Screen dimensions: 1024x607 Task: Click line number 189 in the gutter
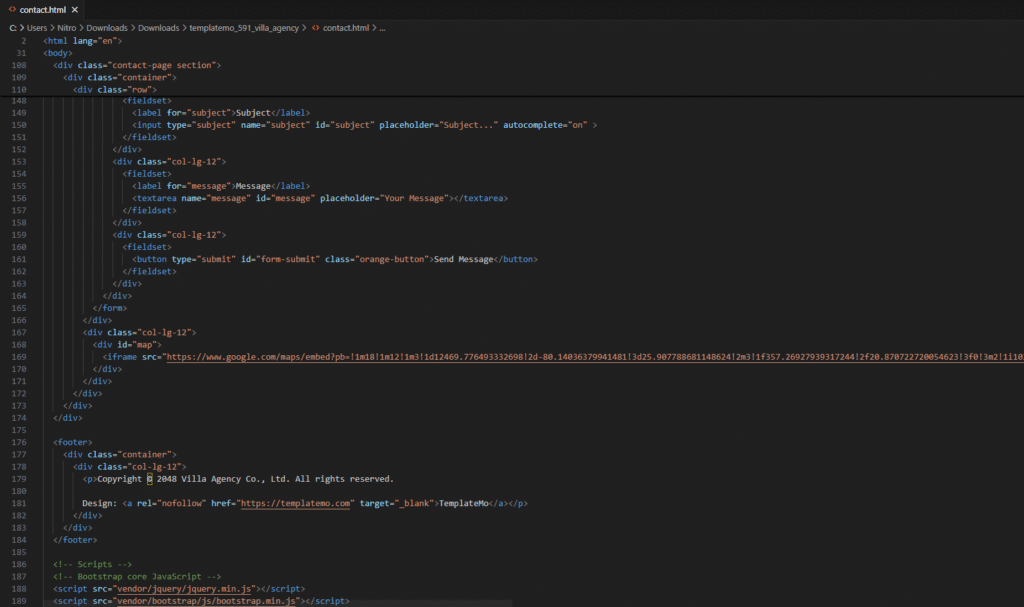click(19, 600)
